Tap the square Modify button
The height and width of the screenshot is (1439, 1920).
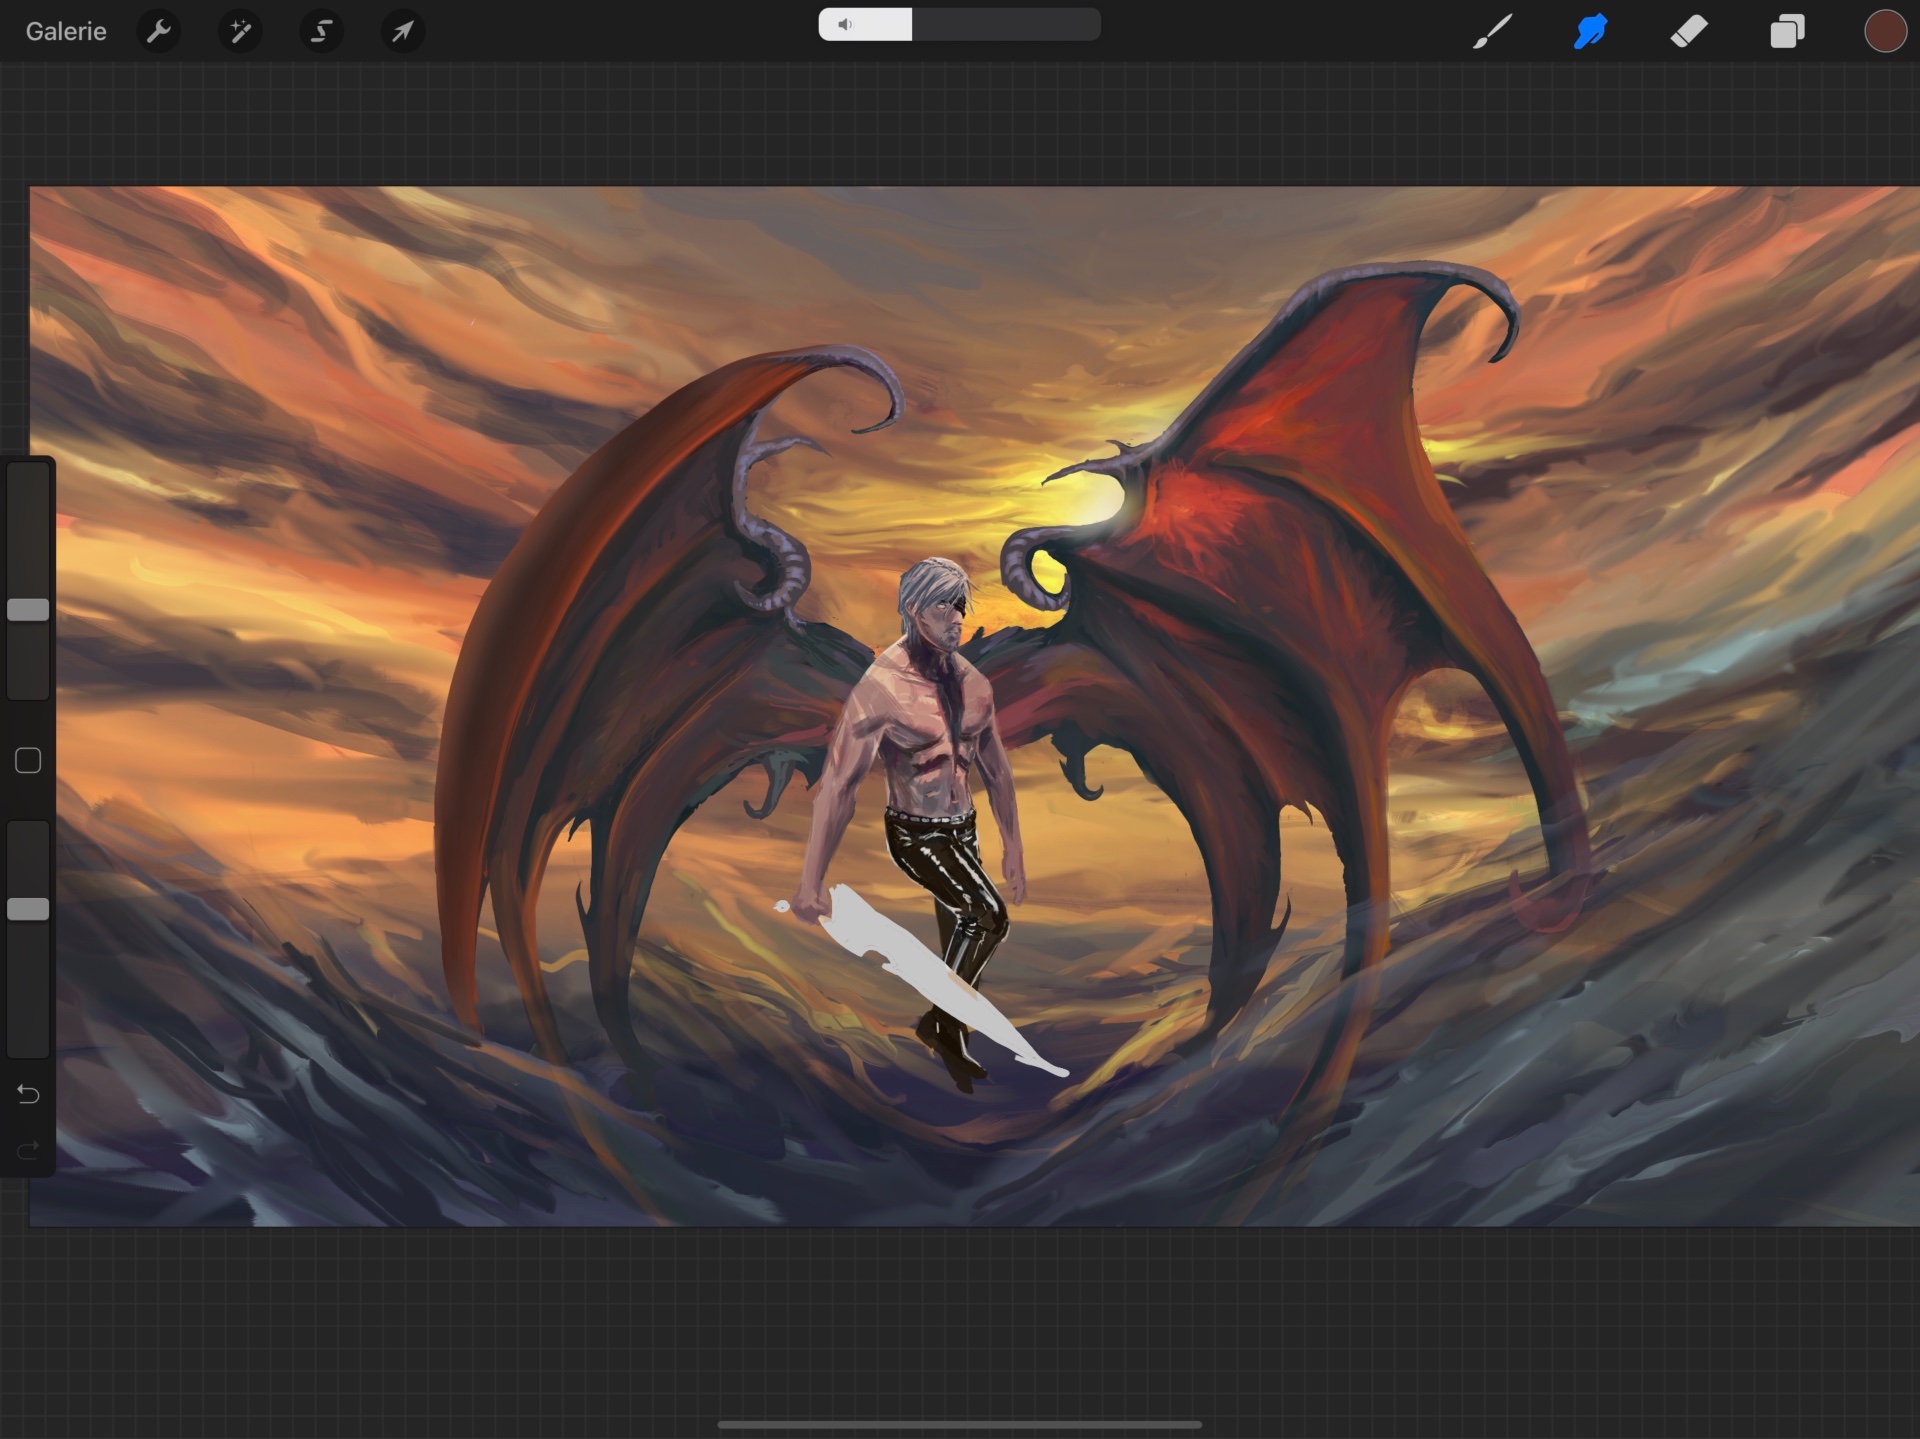click(x=28, y=761)
